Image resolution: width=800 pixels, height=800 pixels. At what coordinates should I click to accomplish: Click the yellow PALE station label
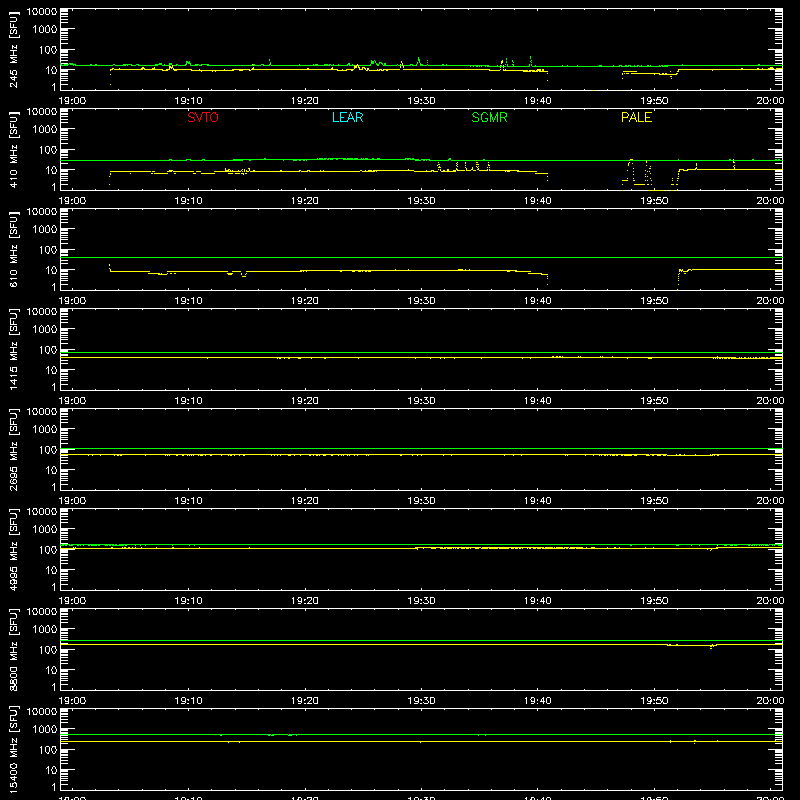[636, 117]
